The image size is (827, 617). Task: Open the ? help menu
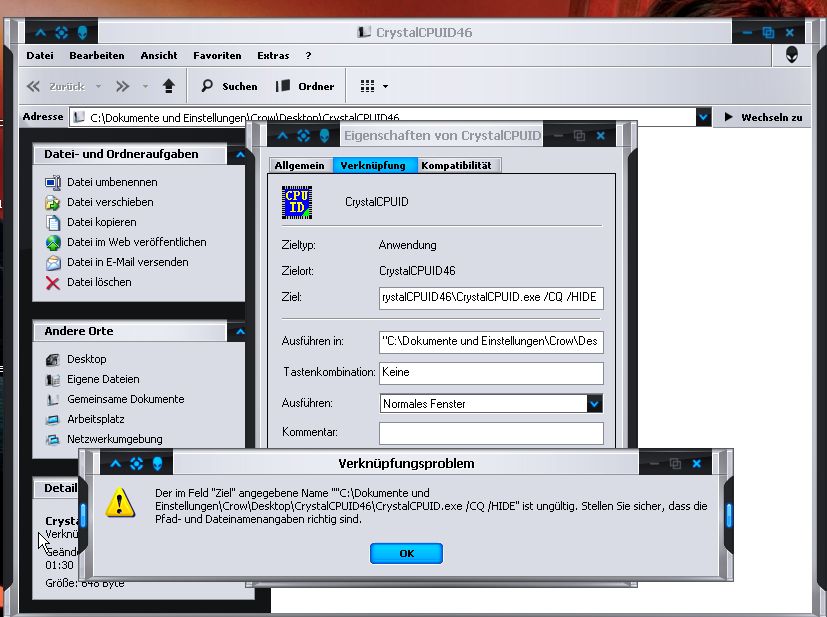[x=308, y=55]
